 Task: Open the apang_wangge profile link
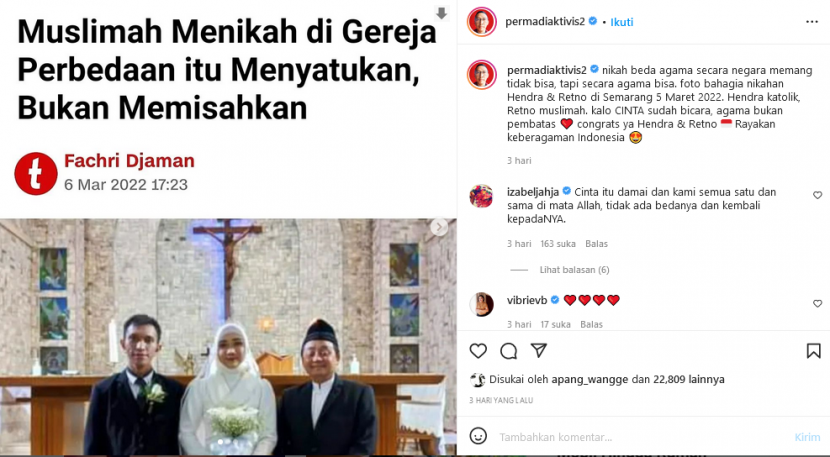point(590,379)
